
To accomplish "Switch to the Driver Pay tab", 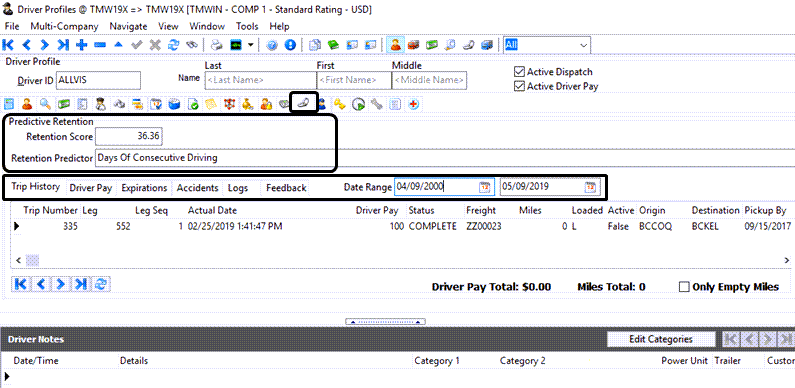I will click(91, 188).
